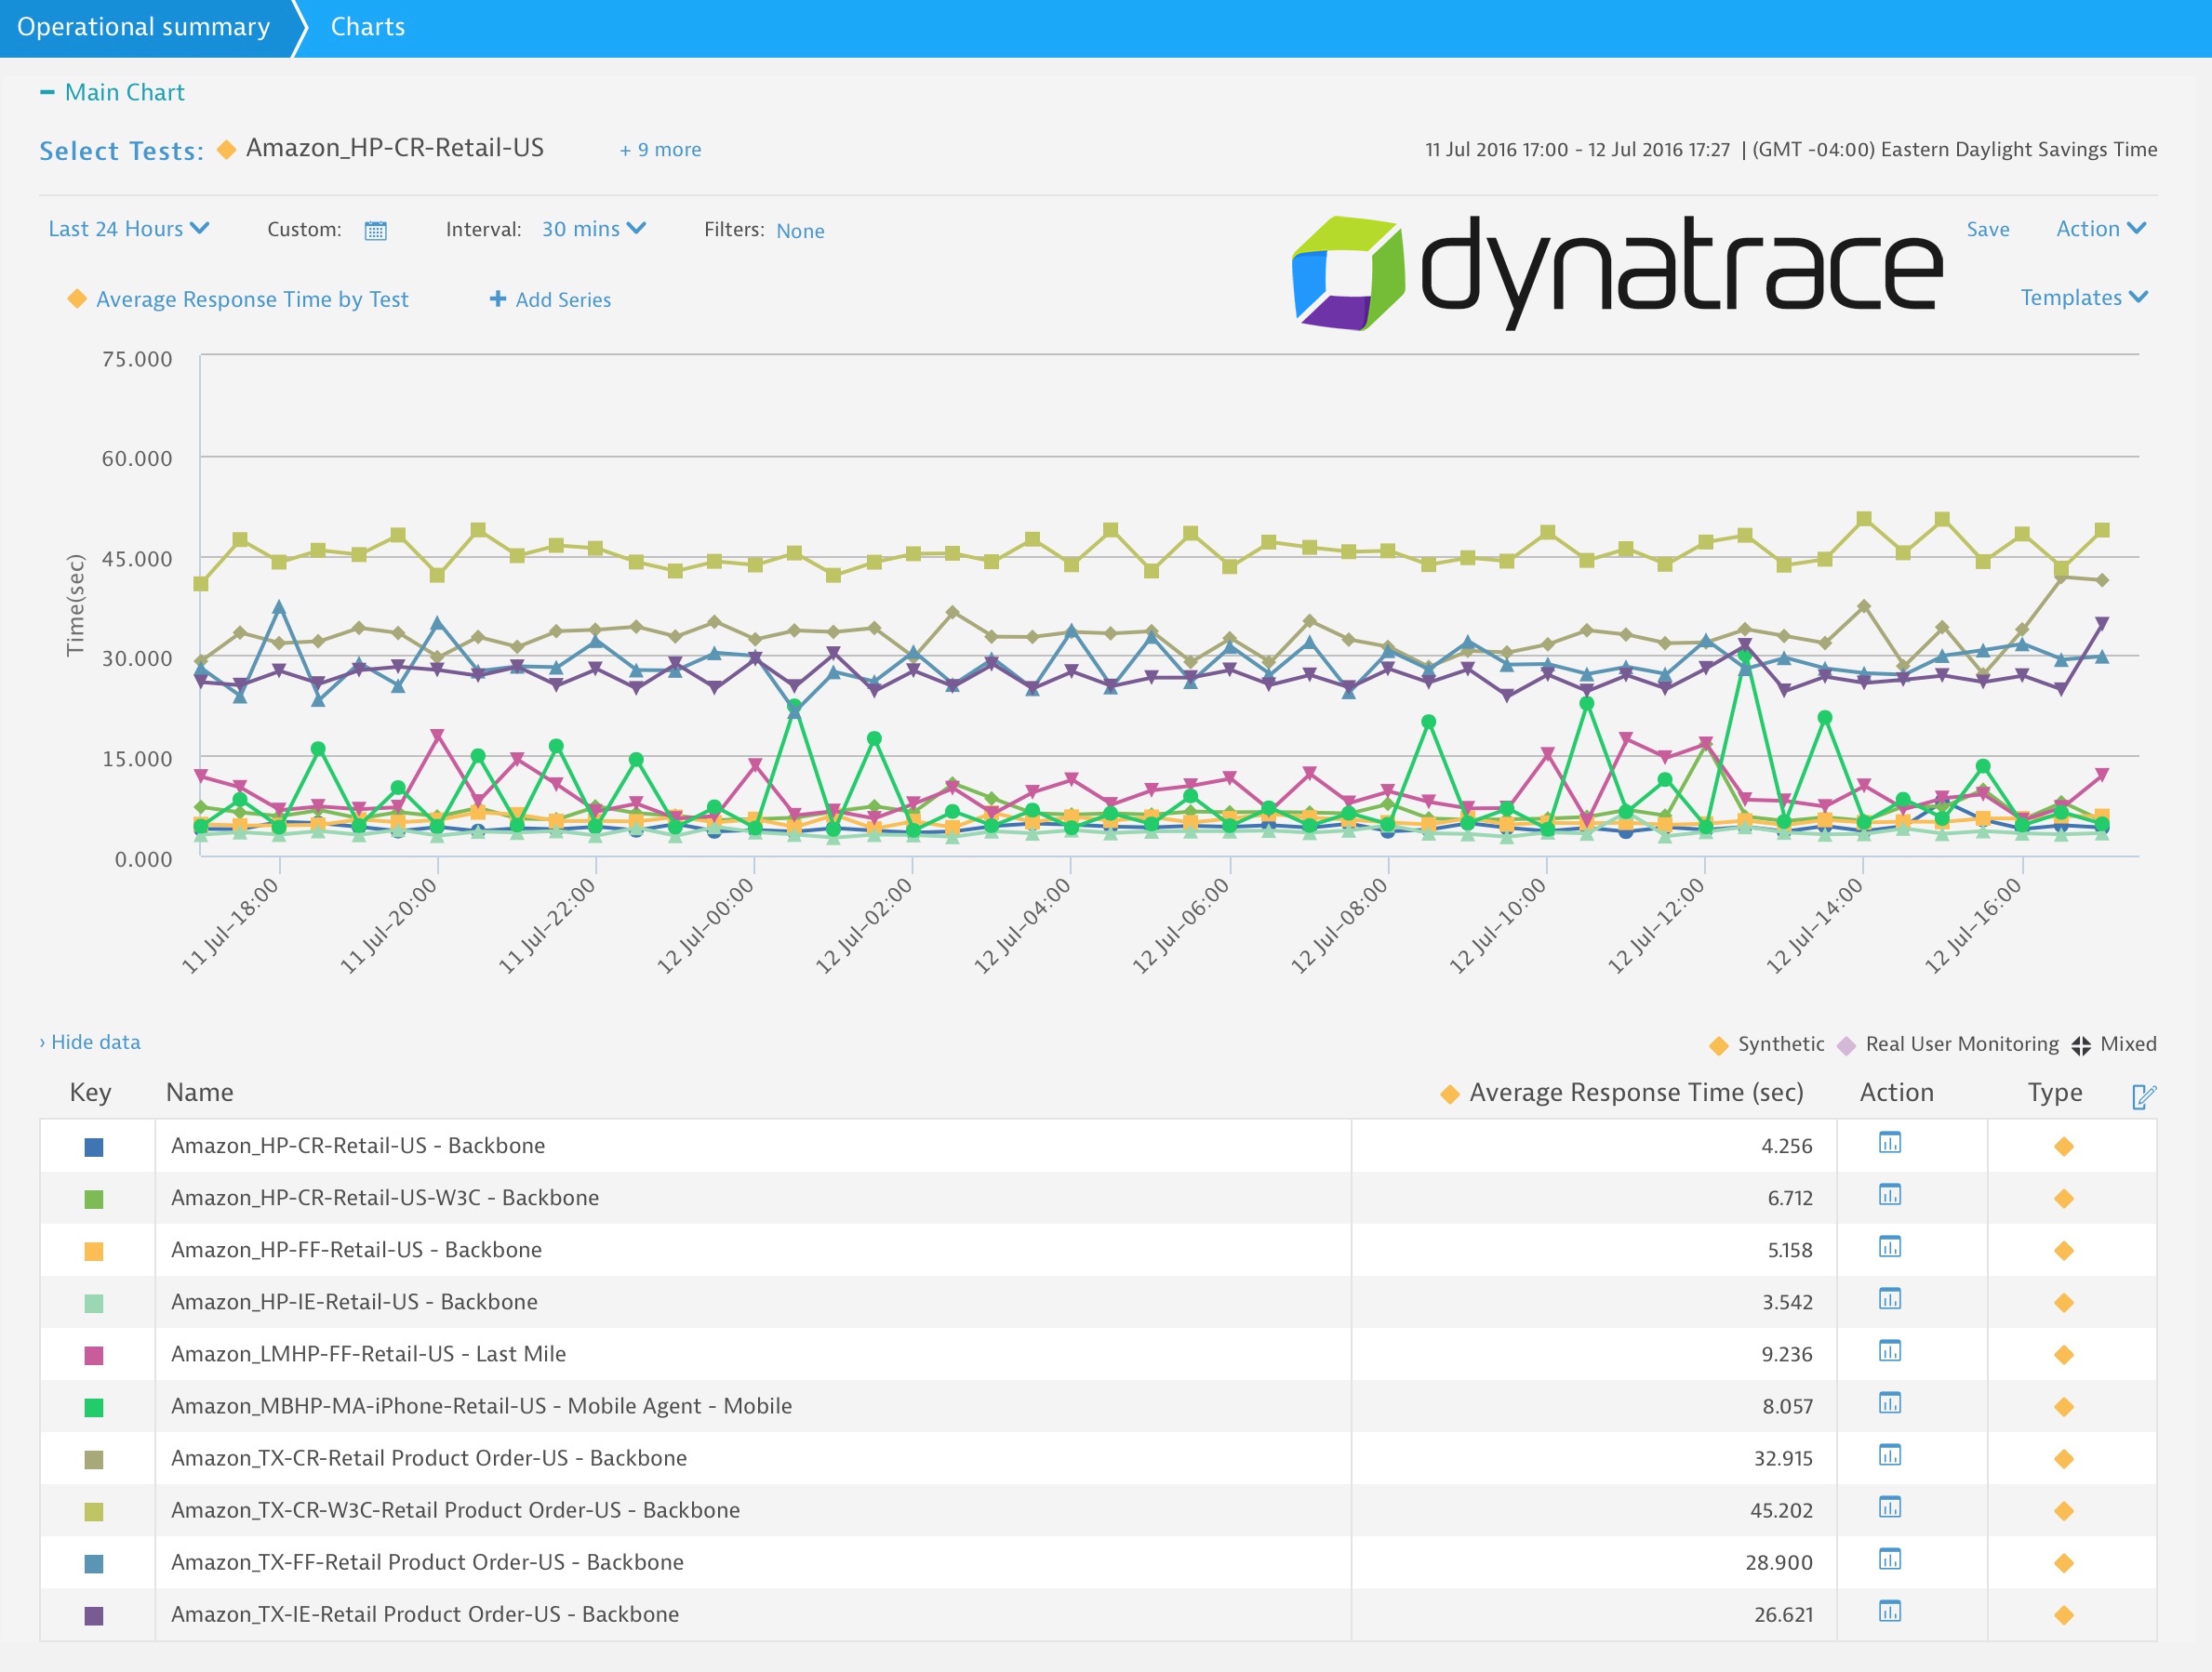Select Amazon_MBHP-MA-iPhone-Retail-US - Mobile Agent row name

481,1406
